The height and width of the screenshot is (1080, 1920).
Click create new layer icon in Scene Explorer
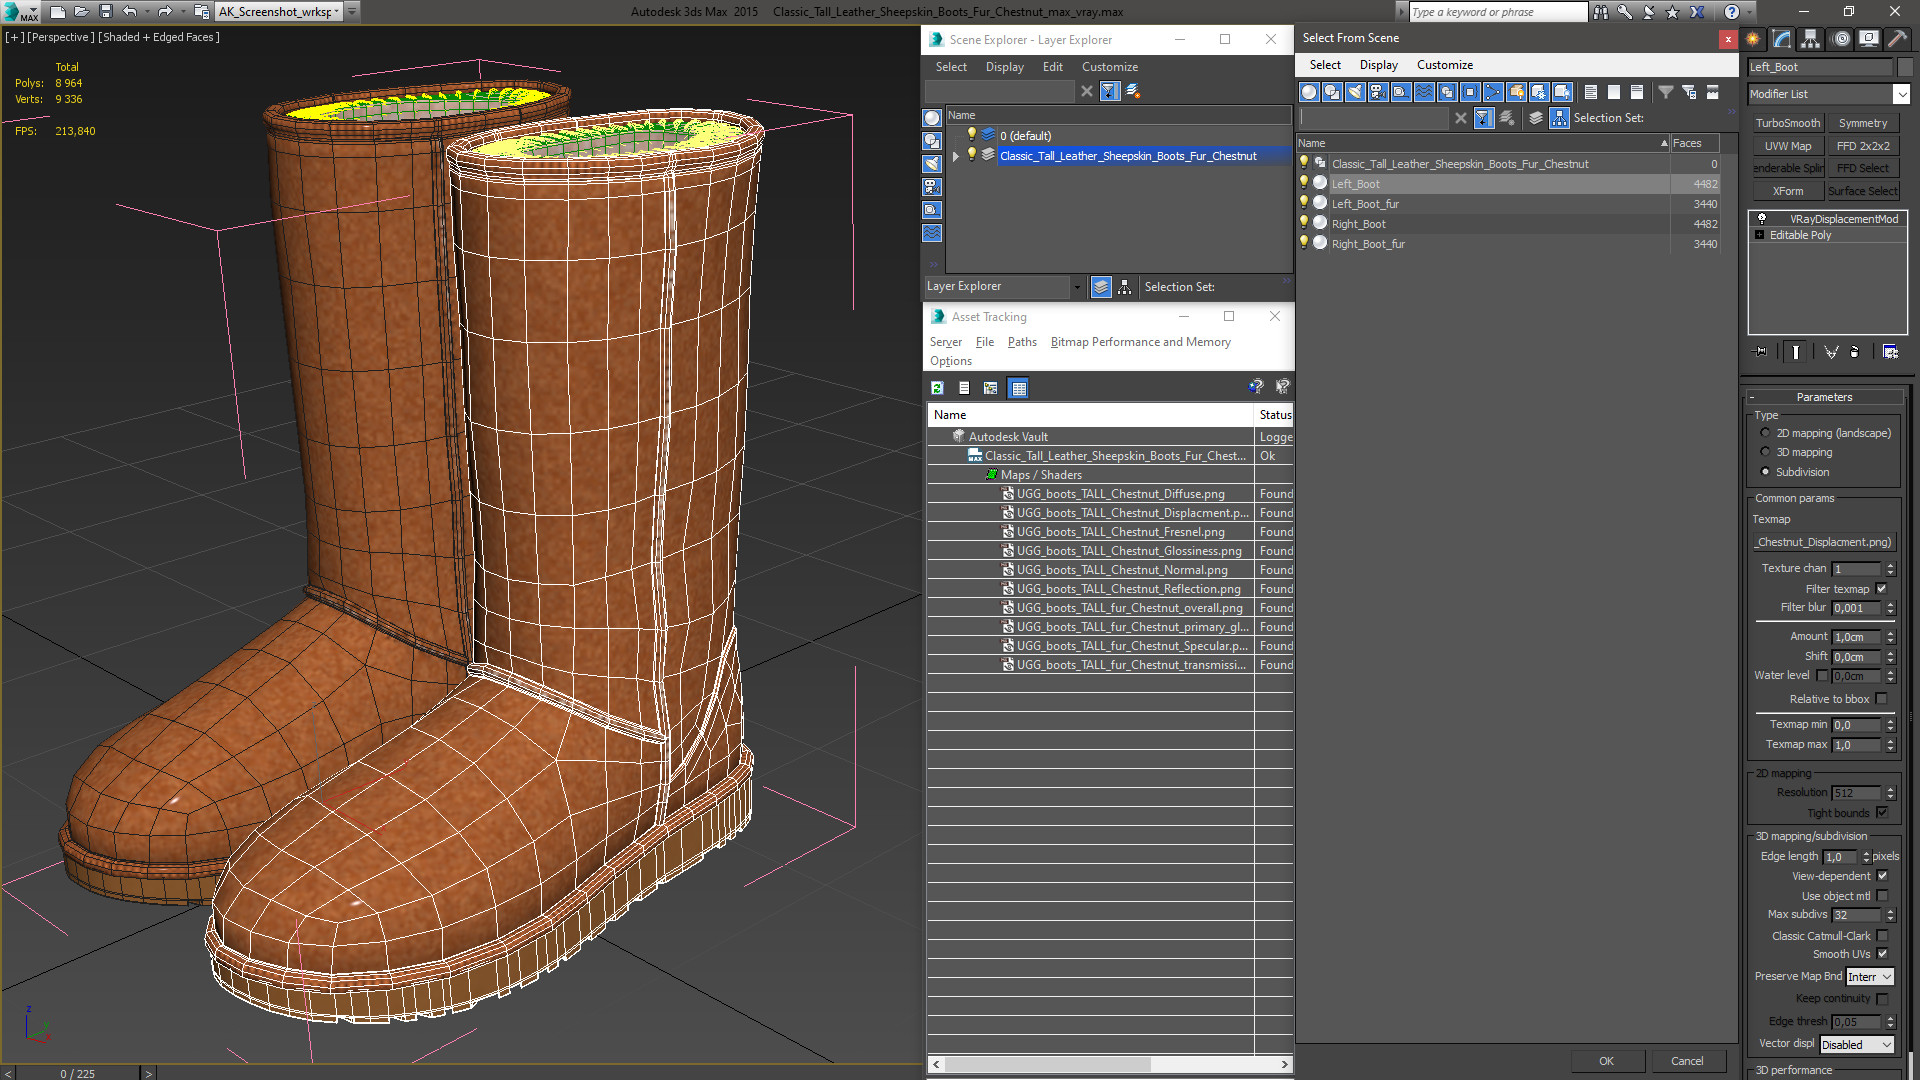click(x=1133, y=91)
